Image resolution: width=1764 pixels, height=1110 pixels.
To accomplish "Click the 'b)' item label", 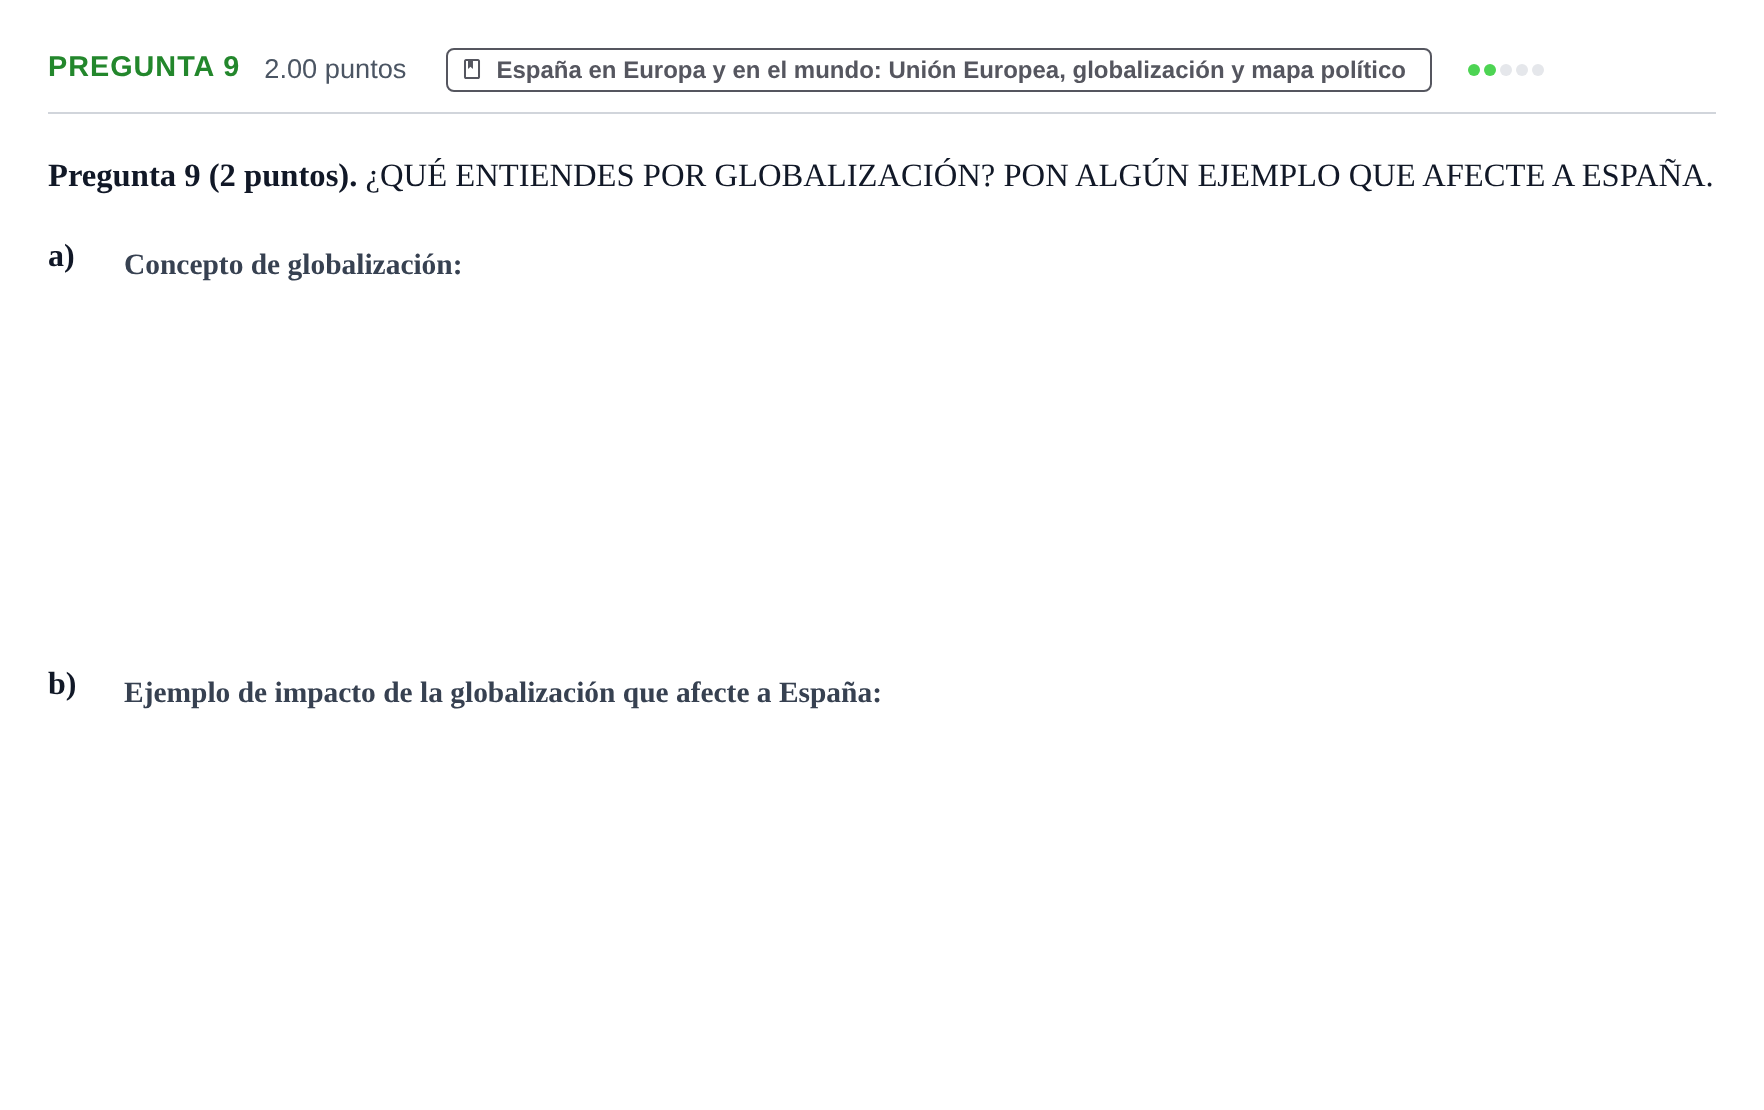I will pos(62,684).
